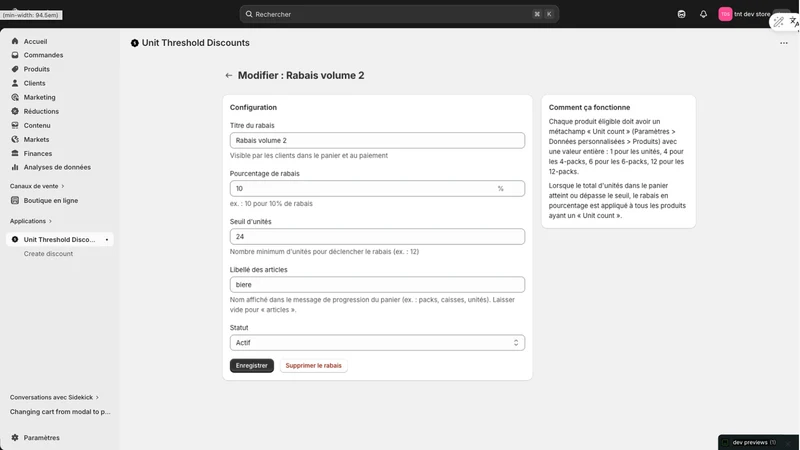Click the Commandes inbox icon

pyautogui.click(x=15, y=55)
